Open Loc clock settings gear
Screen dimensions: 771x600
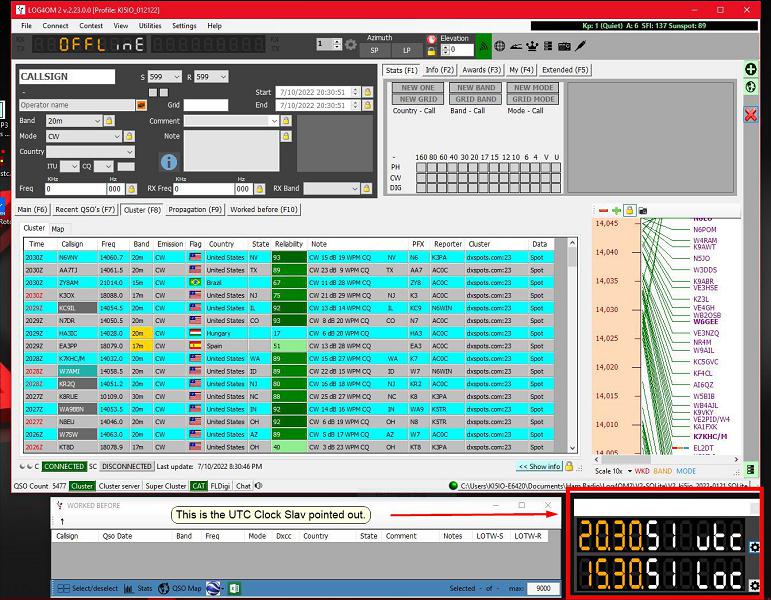(754, 585)
